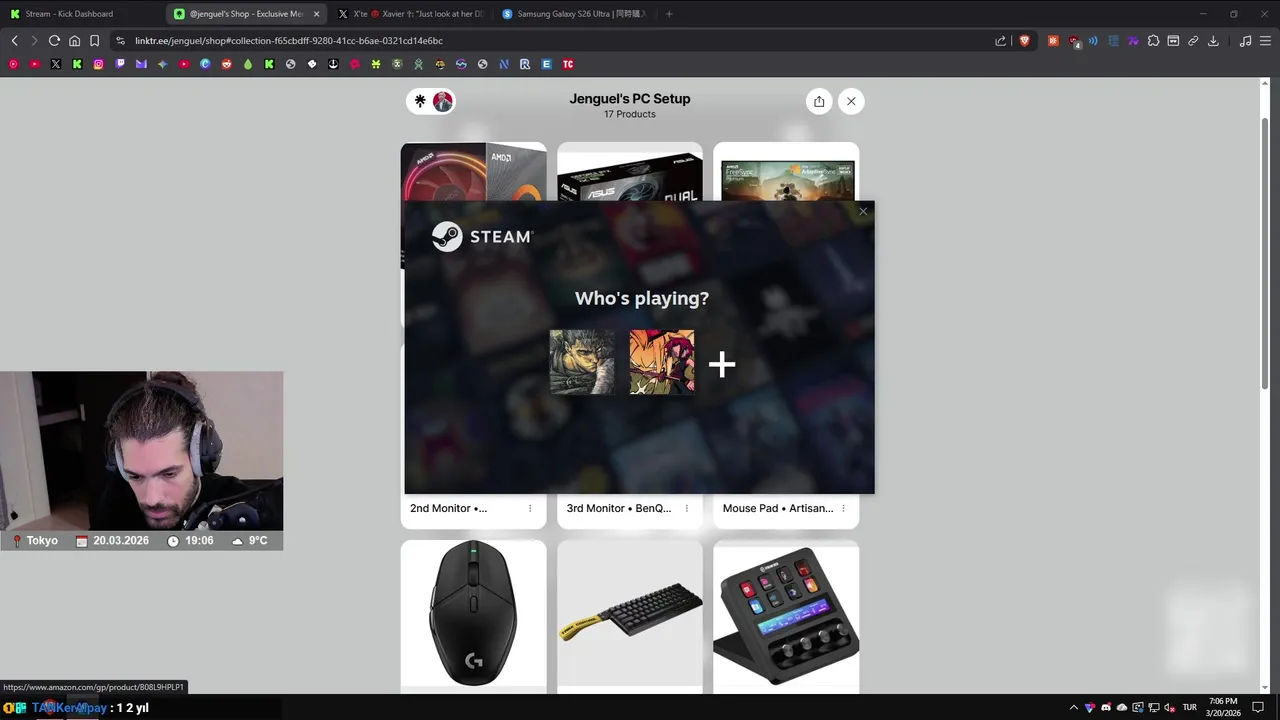This screenshot has width=1280, height=720.
Task: Click the address bar with linktr.ee URL
Action: (560, 41)
